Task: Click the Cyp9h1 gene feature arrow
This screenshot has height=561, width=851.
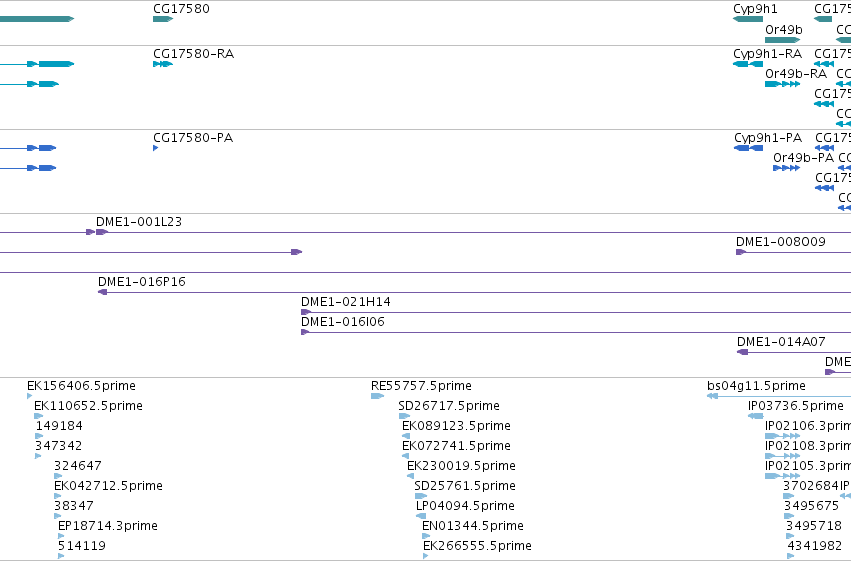Action: 748,19
